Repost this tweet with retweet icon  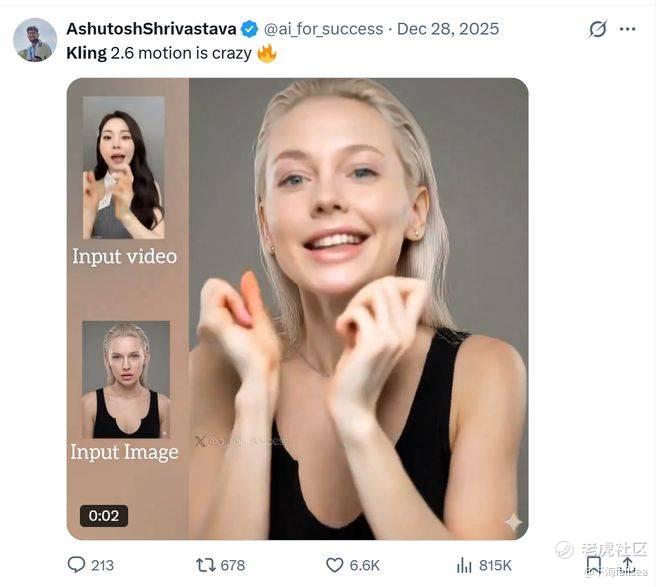[206, 565]
